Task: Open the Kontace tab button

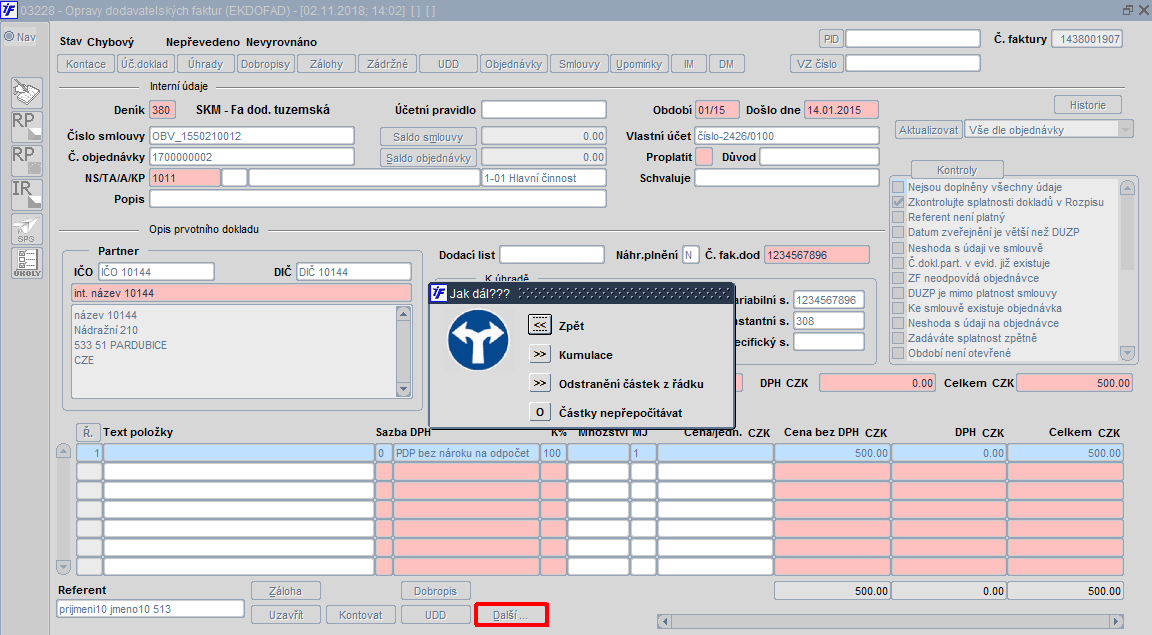Action: click(86, 64)
